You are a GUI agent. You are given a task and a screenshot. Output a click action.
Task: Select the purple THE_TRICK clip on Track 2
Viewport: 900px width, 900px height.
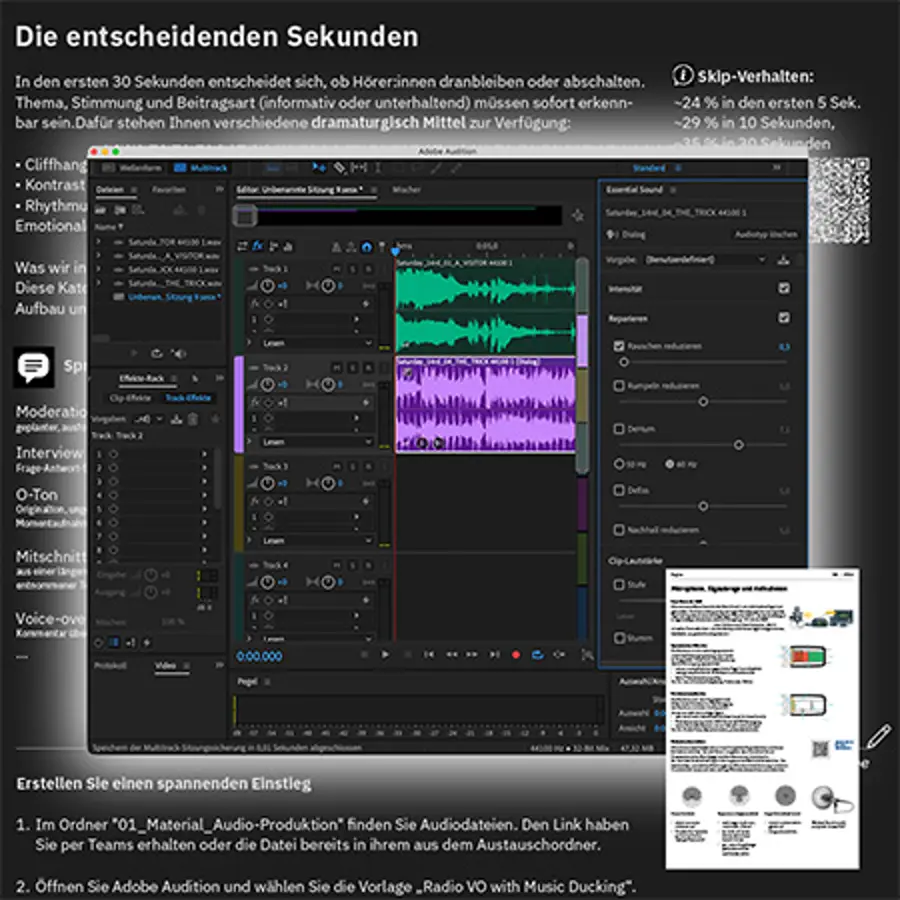tap(485, 404)
